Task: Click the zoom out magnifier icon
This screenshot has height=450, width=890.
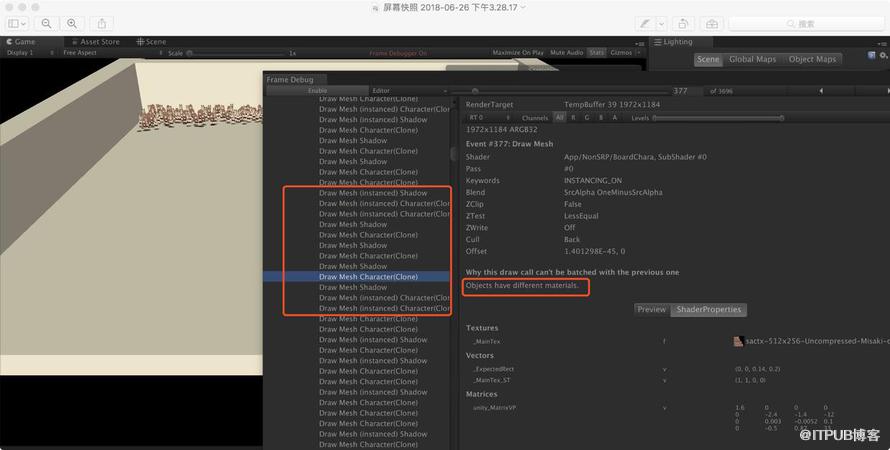Action: (47, 23)
